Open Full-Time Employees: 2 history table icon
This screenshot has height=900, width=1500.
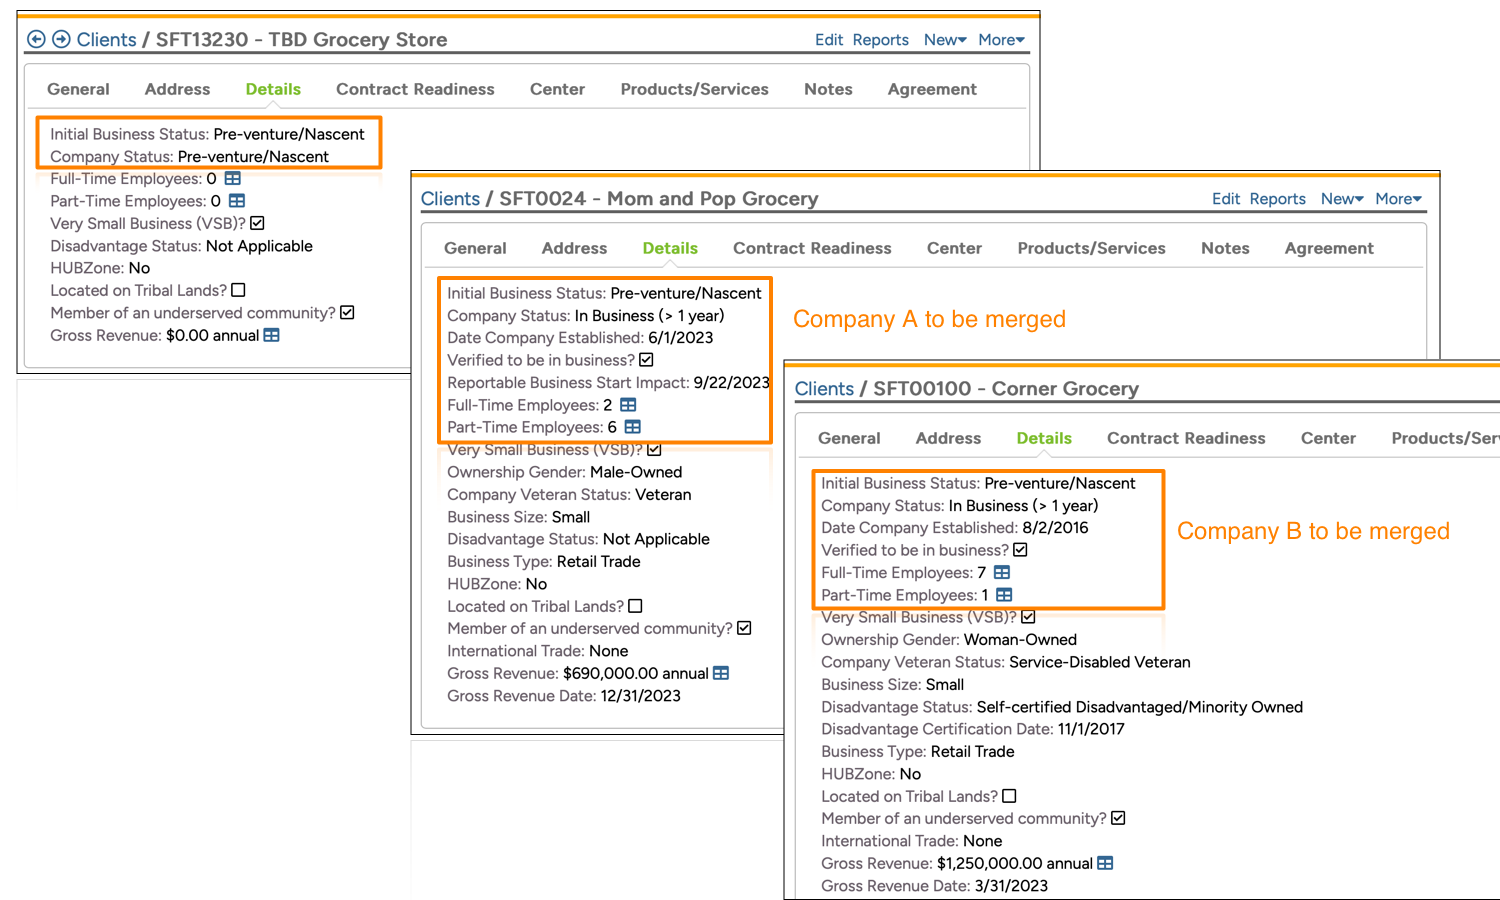point(628,405)
